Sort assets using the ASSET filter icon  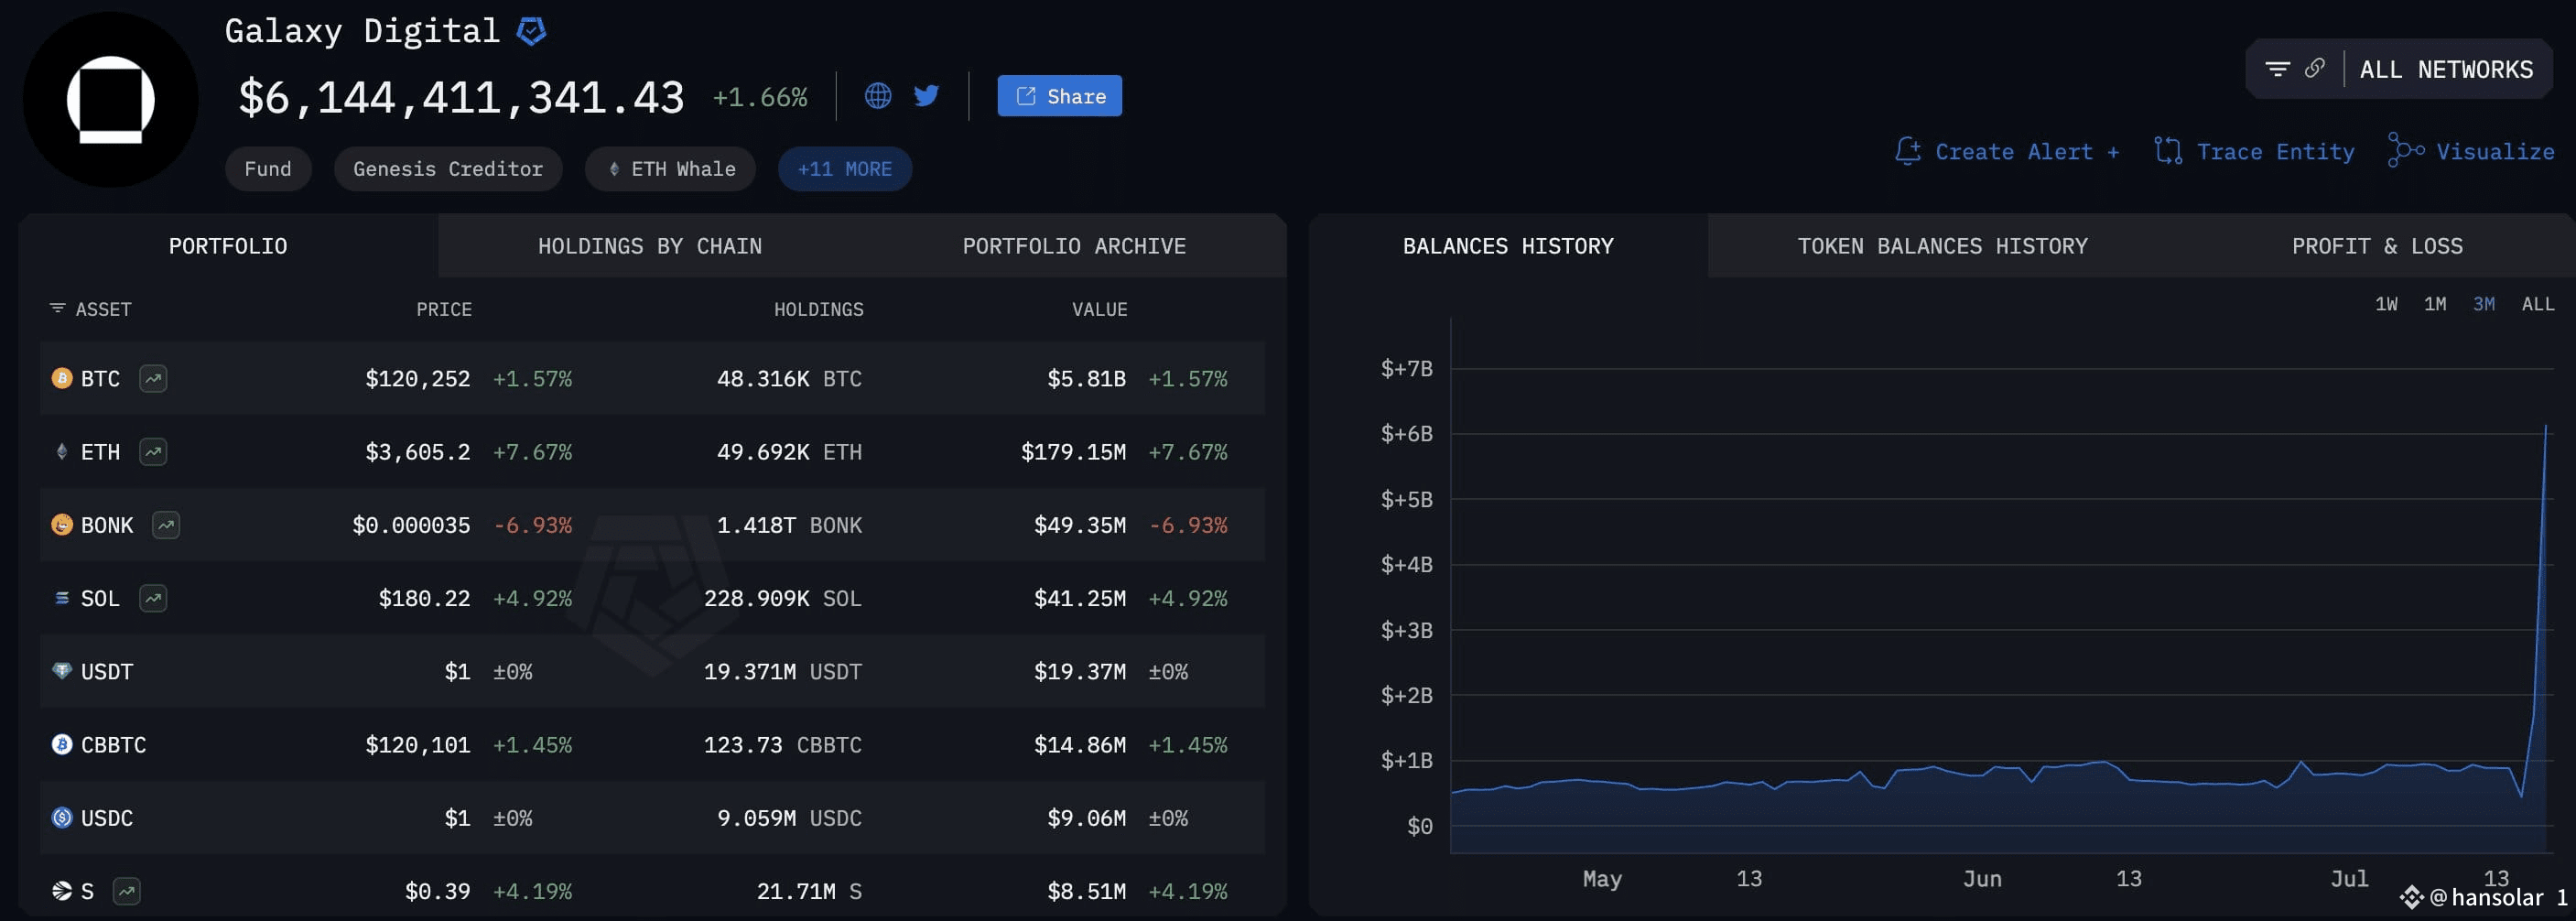pos(57,309)
